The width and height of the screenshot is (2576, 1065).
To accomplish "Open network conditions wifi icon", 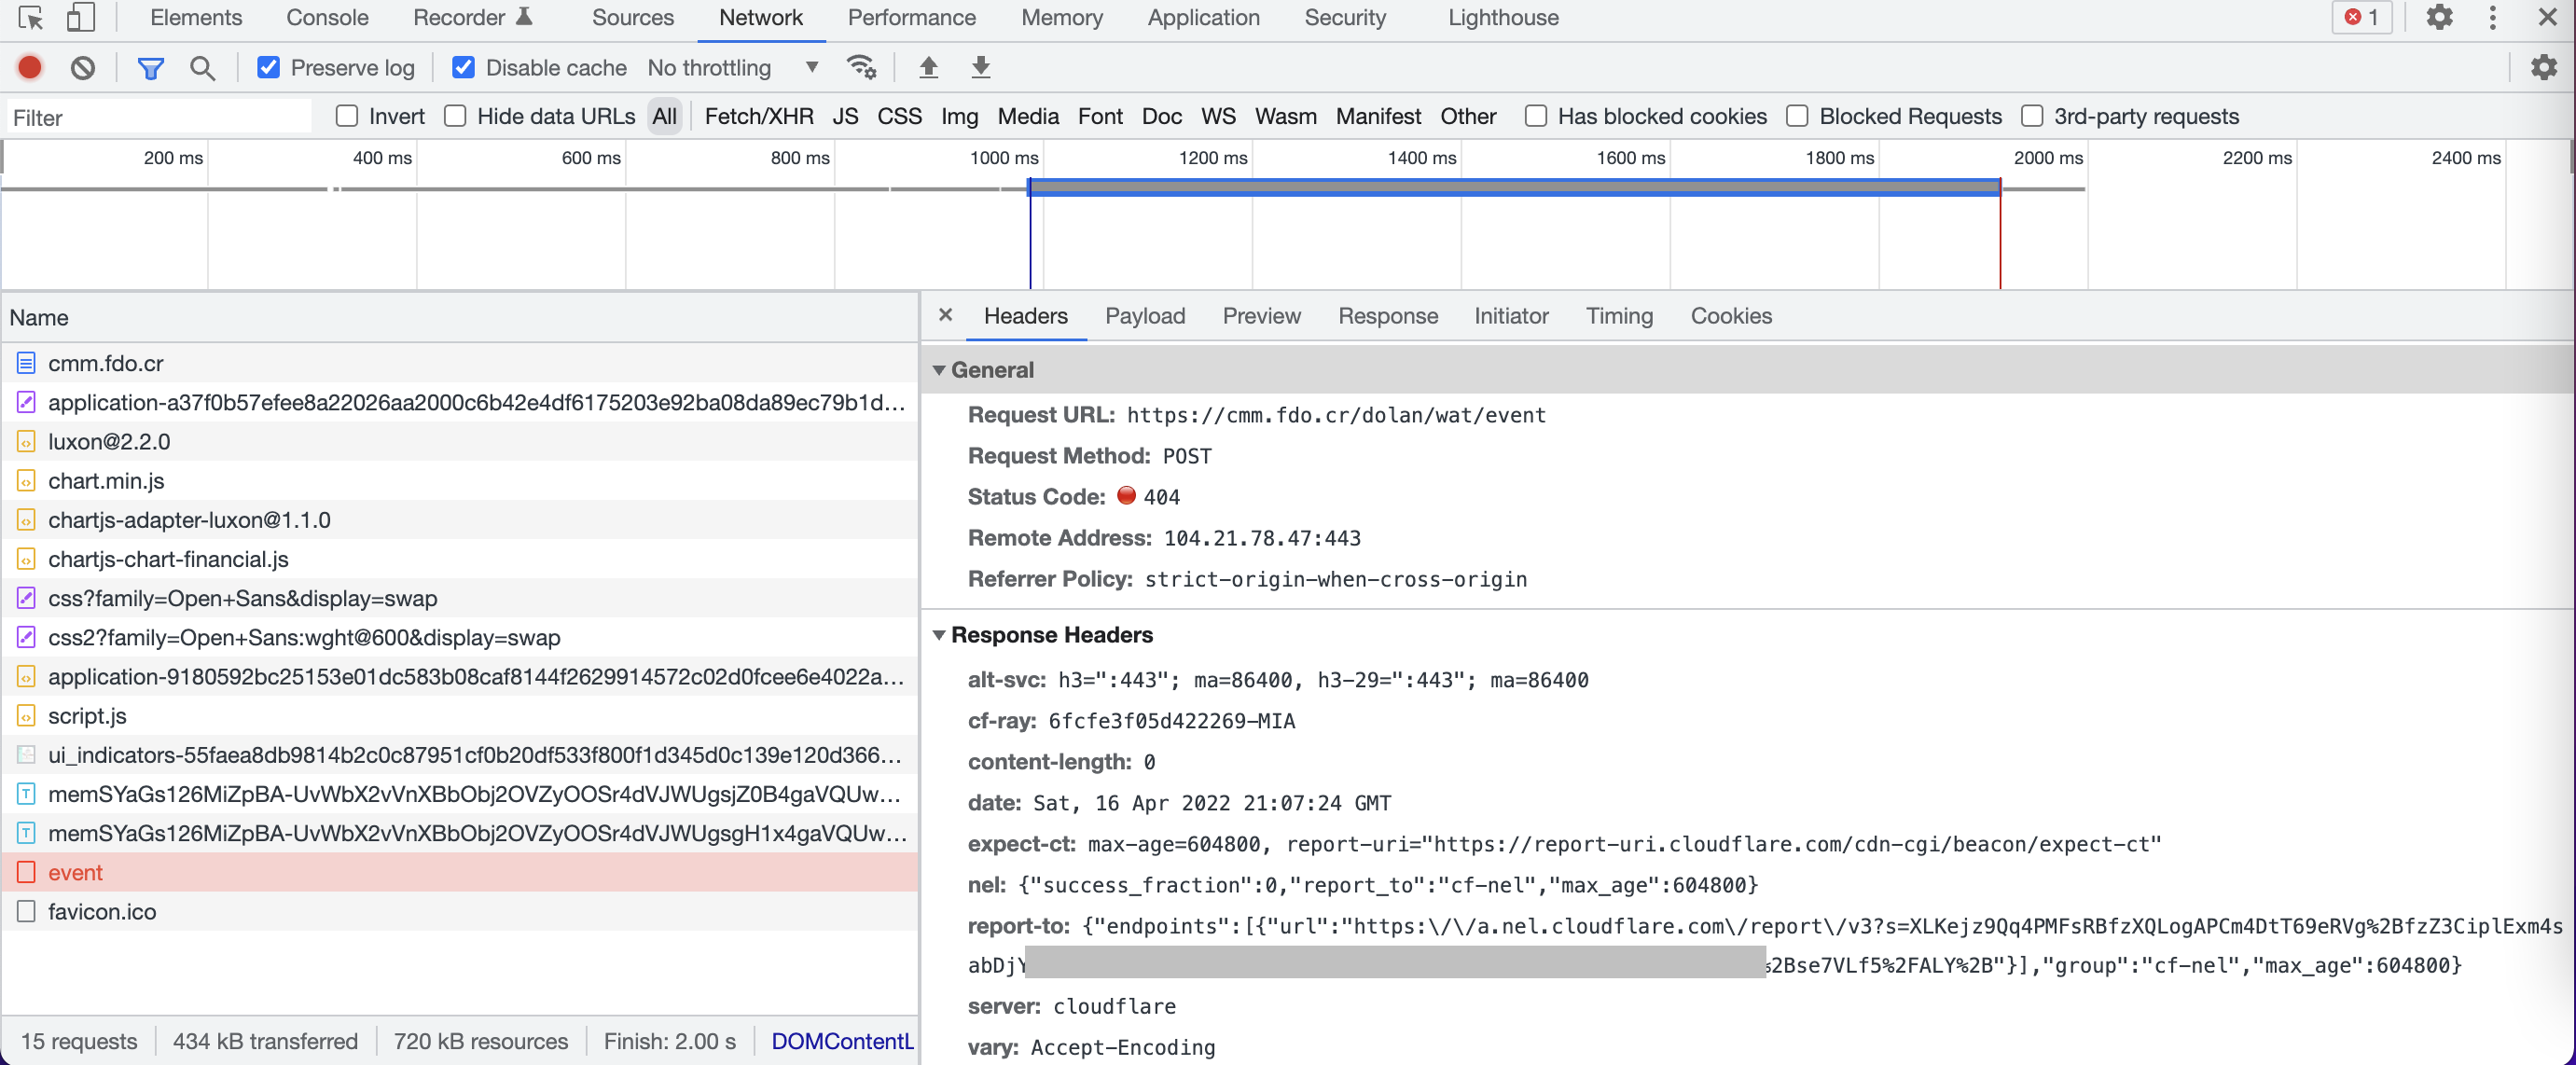I will click(x=860, y=67).
